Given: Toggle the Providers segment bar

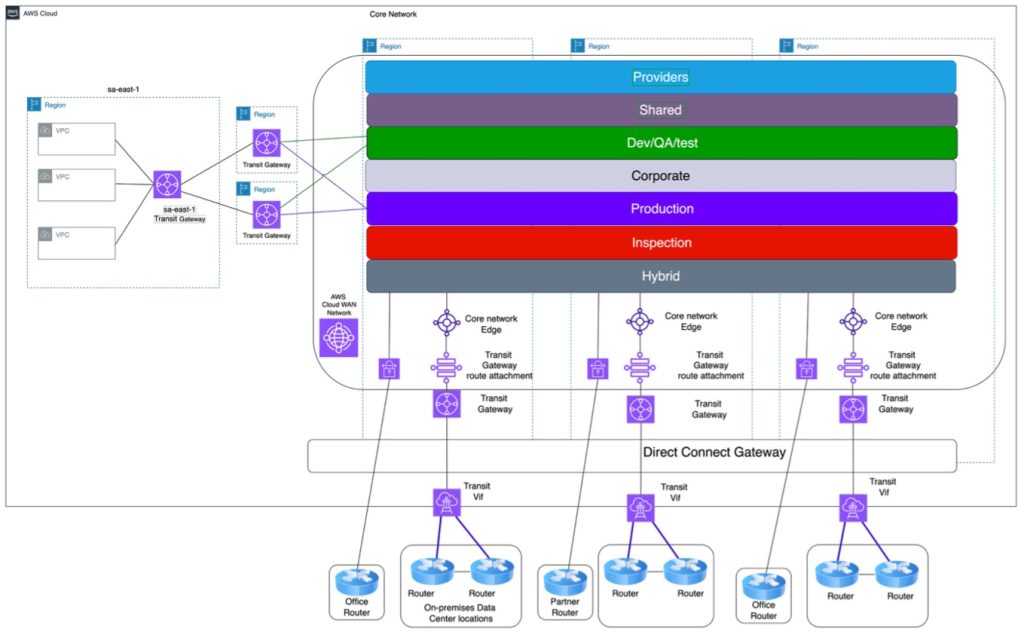Looking at the screenshot, I should [661, 76].
